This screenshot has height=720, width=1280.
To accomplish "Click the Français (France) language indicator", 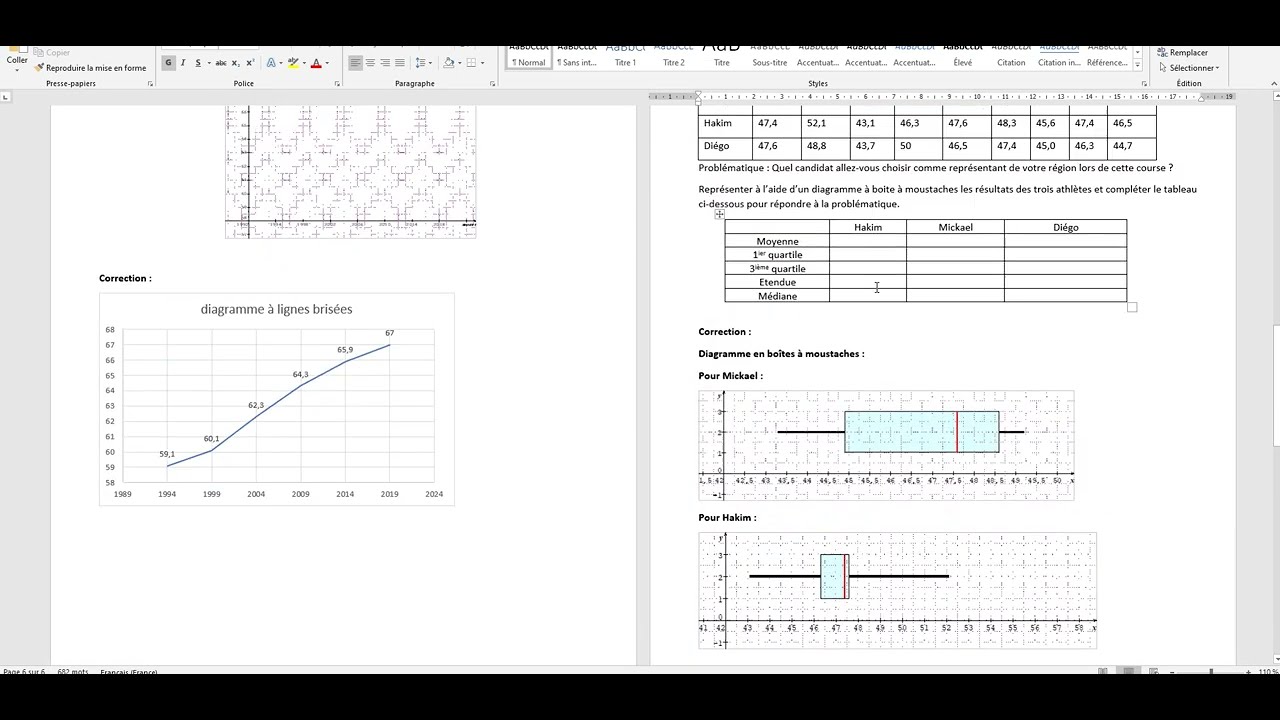I will [129, 672].
